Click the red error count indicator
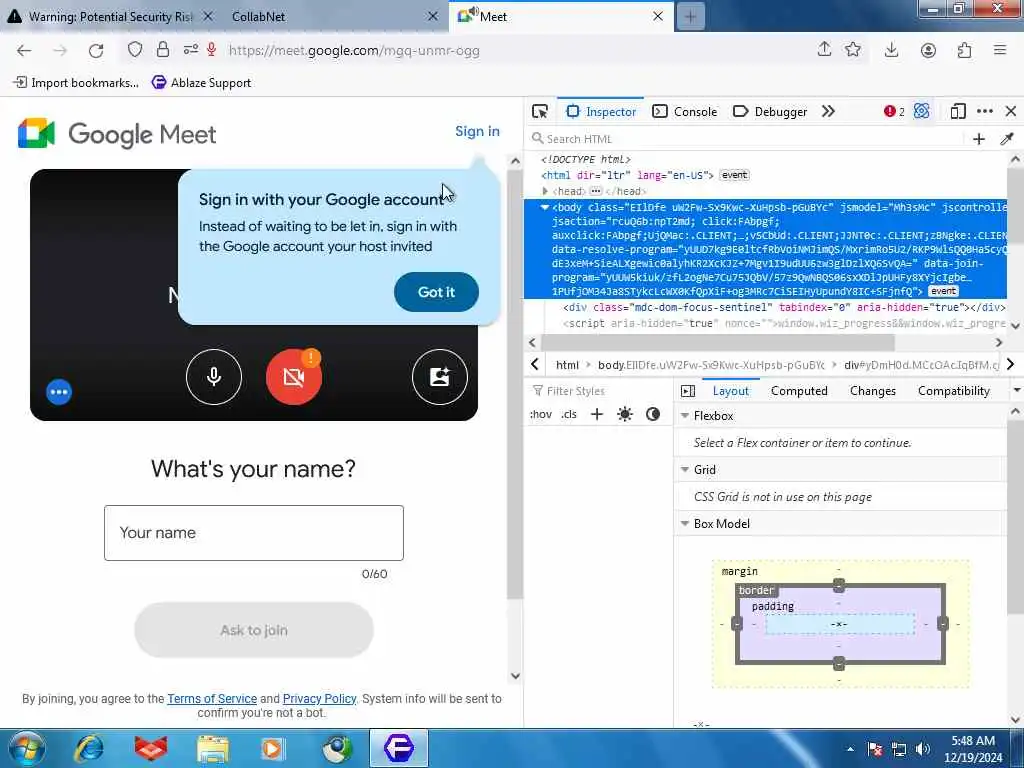The height and width of the screenshot is (768, 1024). 894,112
